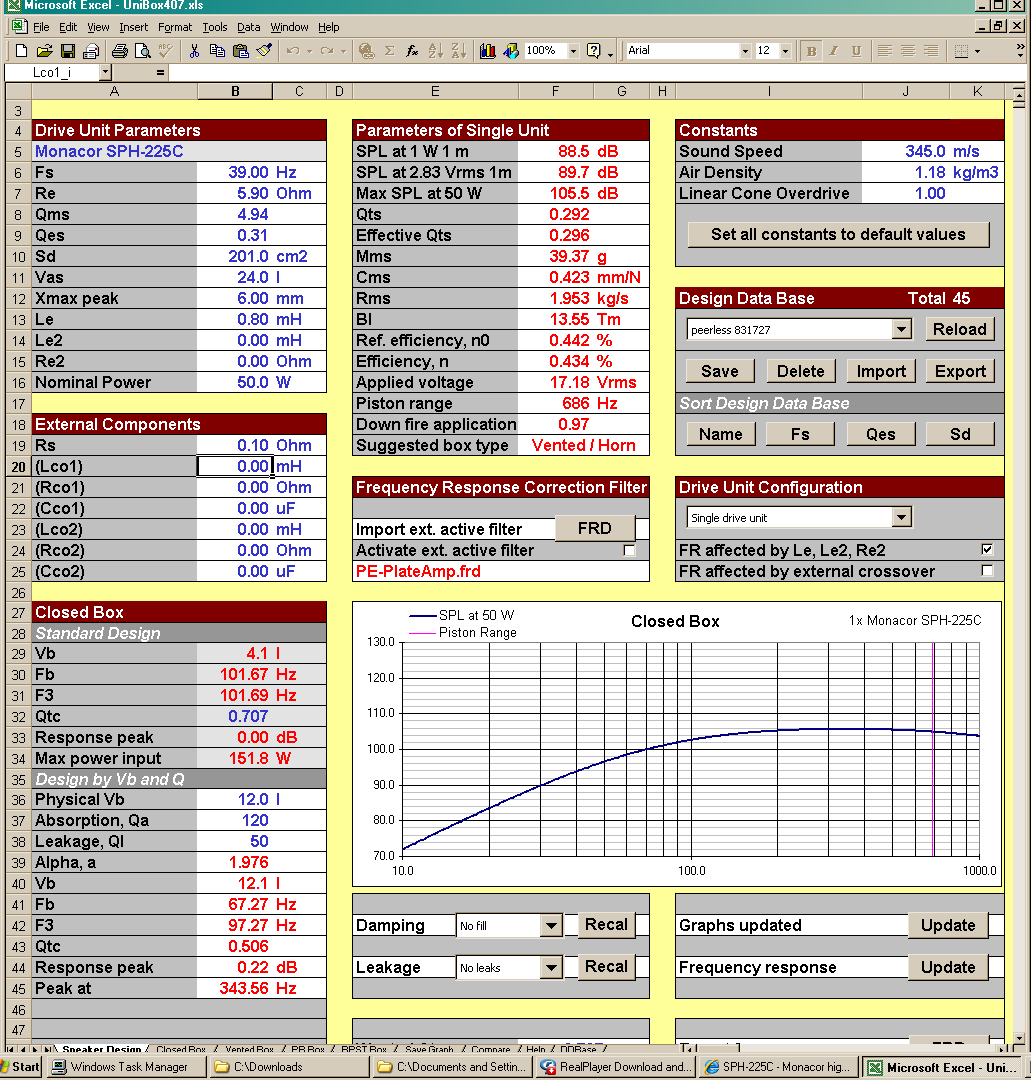Click the Undo arrow icon
The image size is (1031, 1080).
[x=293, y=50]
